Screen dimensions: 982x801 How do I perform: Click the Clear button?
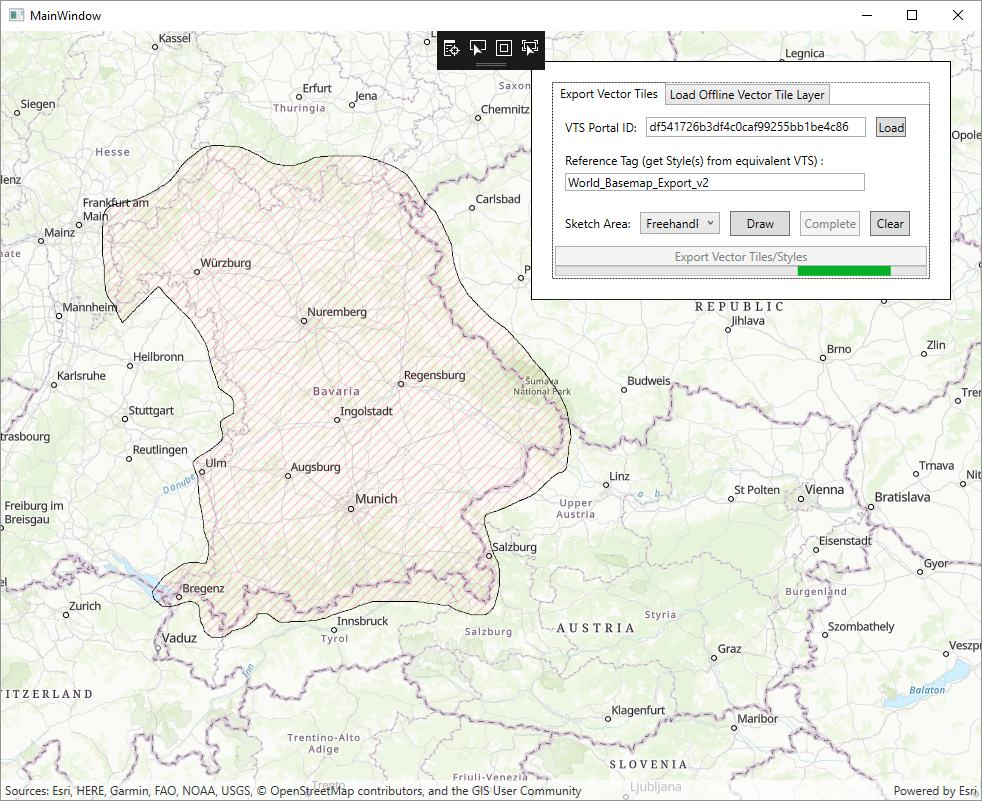[890, 224]
